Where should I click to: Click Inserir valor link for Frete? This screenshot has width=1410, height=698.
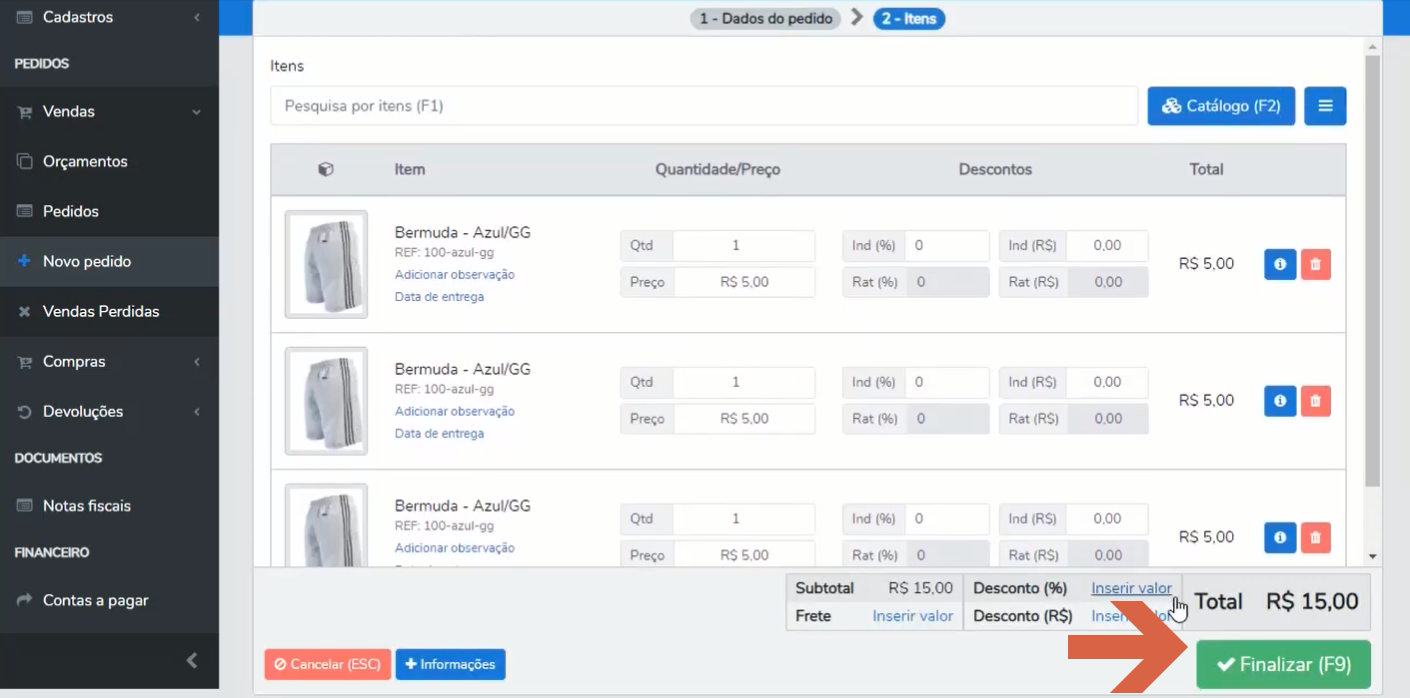click(912, 616)
